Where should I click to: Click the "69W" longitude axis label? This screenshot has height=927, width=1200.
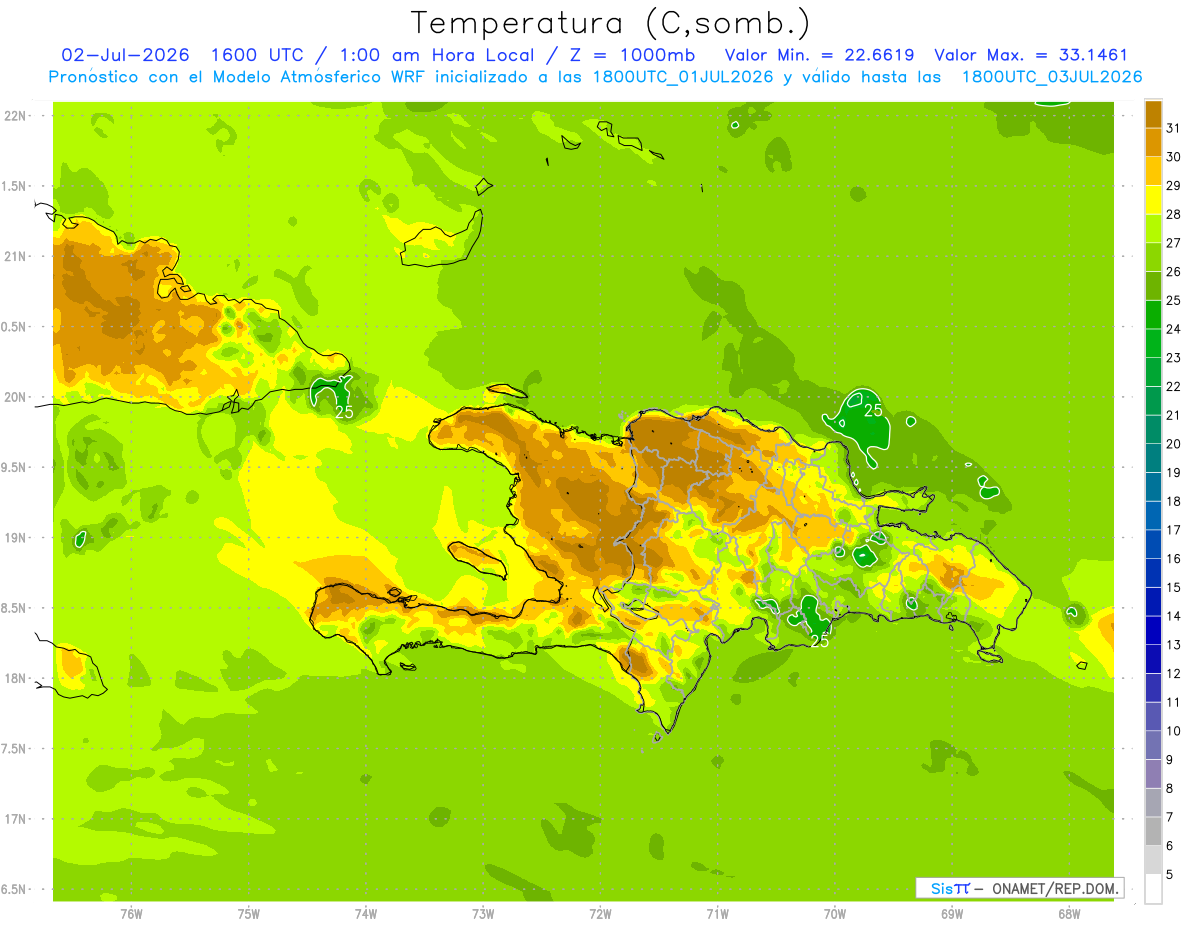[952, 913]
